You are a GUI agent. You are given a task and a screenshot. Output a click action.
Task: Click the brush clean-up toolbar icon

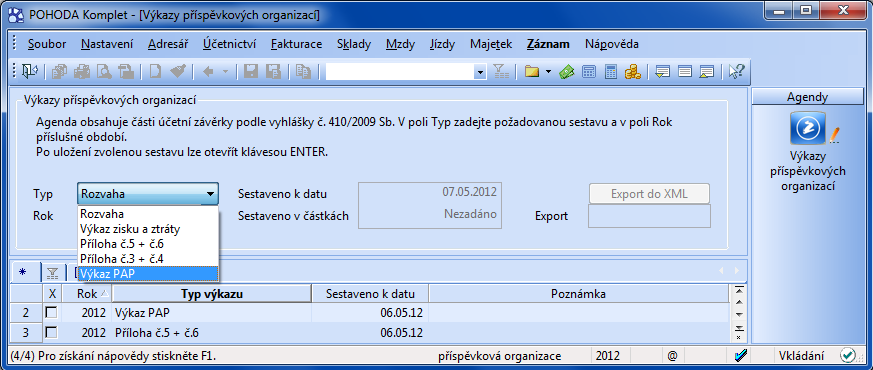(x=178, y=72)
